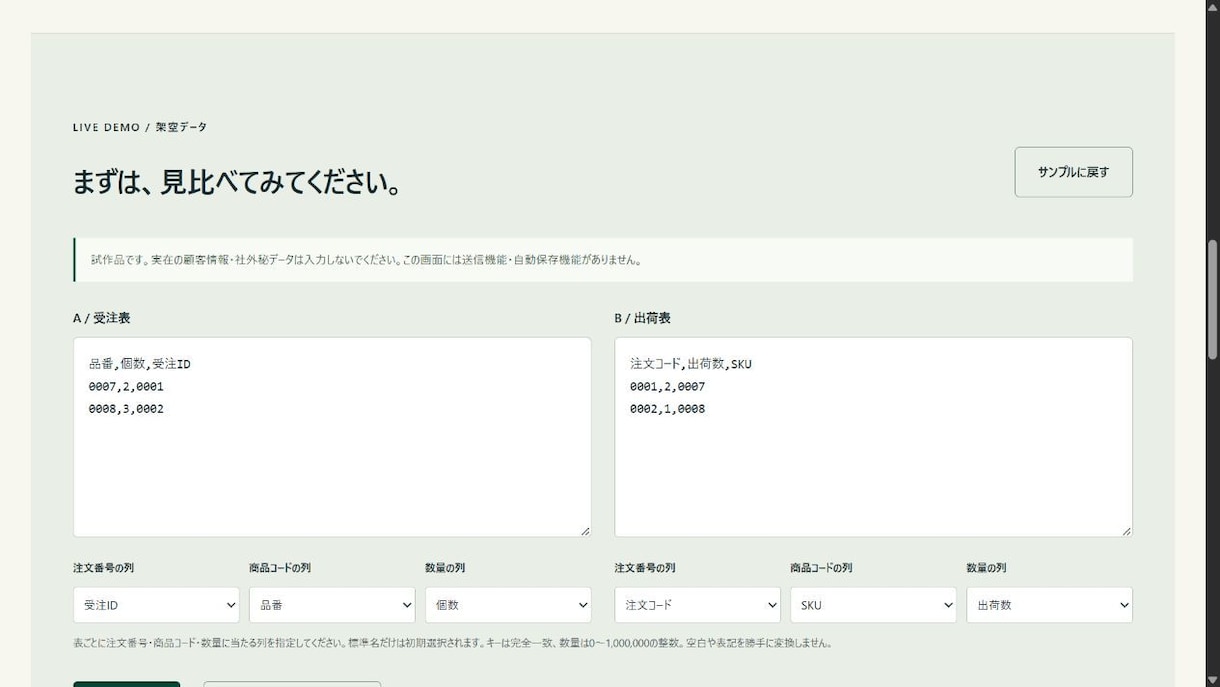Click 注文番号の列 label above 注文コード dropdown

click(644, 568)
